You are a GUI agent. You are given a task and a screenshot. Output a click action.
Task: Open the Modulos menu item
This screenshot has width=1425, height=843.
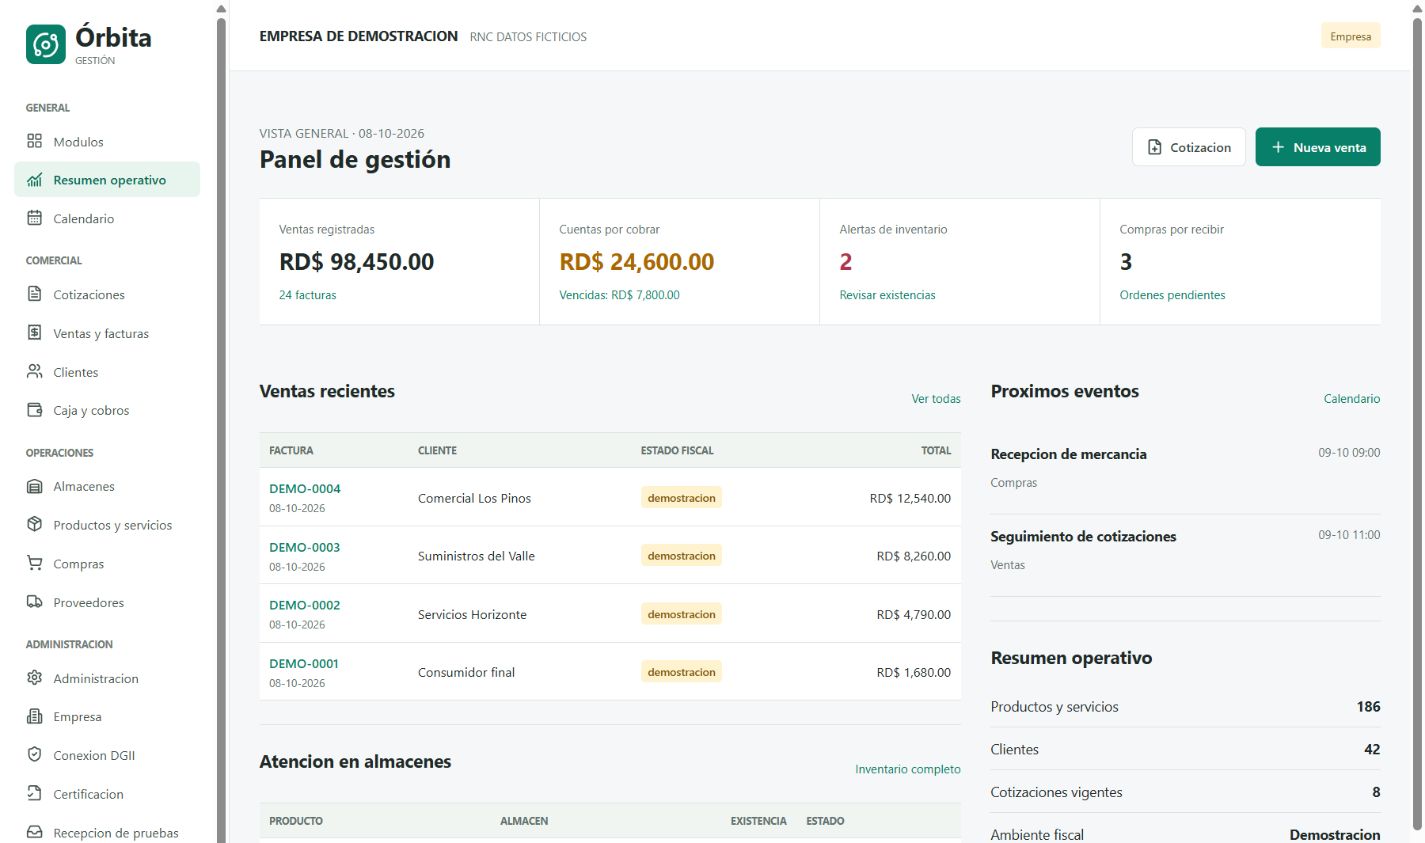(x=107, y=142)
